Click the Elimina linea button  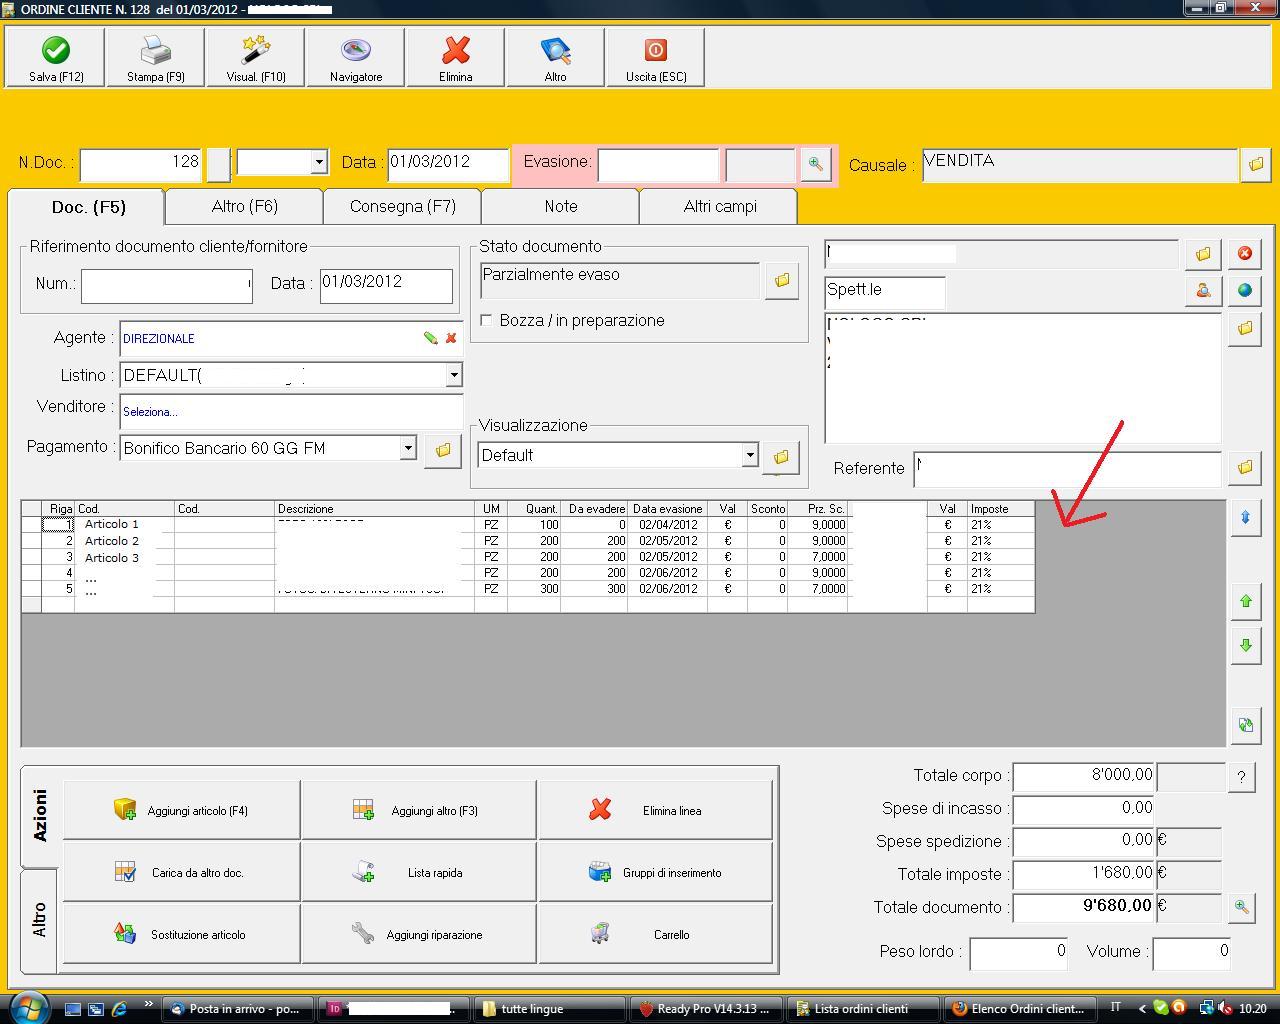[656, 810]
